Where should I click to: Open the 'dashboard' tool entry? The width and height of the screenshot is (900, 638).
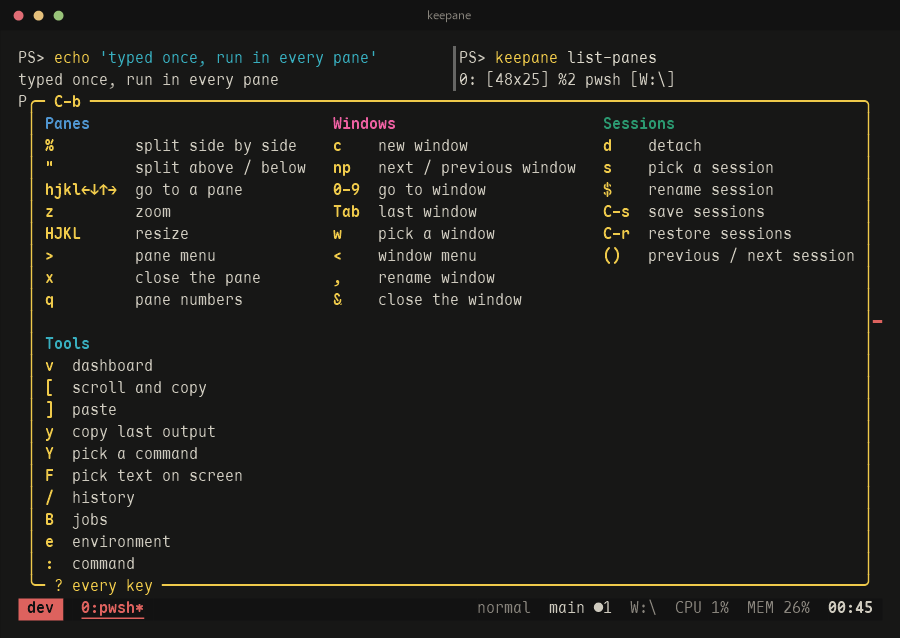112,366
